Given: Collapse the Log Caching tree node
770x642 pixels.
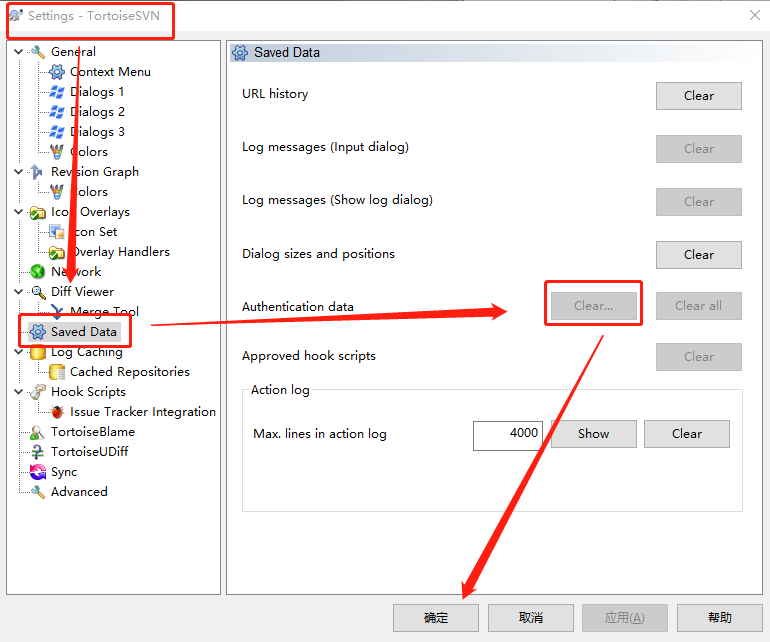Looking at the screenshot, I should tap(19, 352).
